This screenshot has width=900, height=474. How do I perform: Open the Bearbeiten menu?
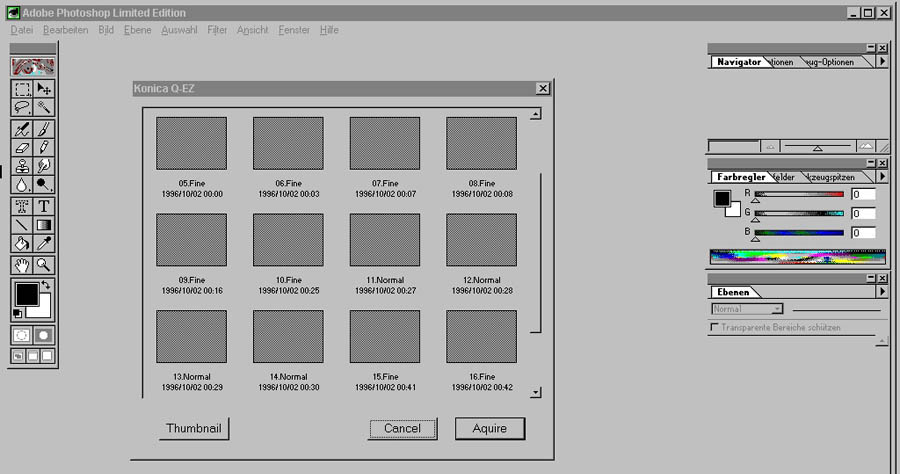65,30
